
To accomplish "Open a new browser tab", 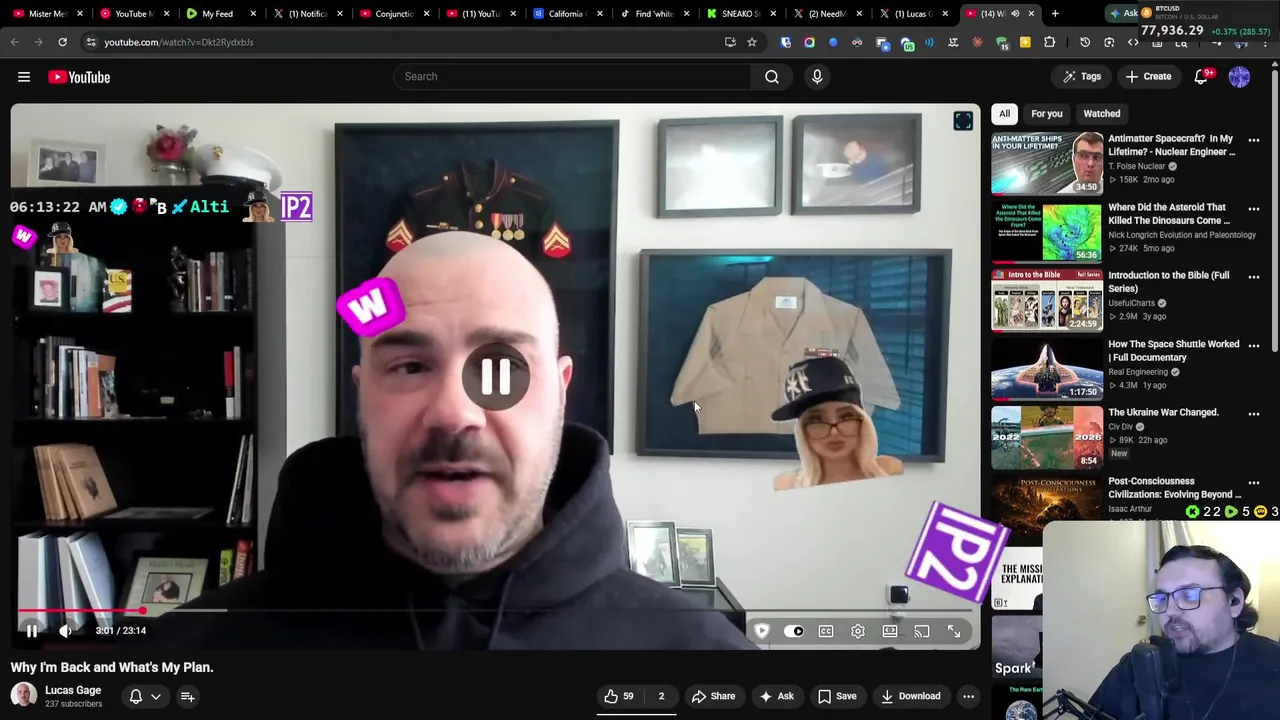I will pos(1055,14).
